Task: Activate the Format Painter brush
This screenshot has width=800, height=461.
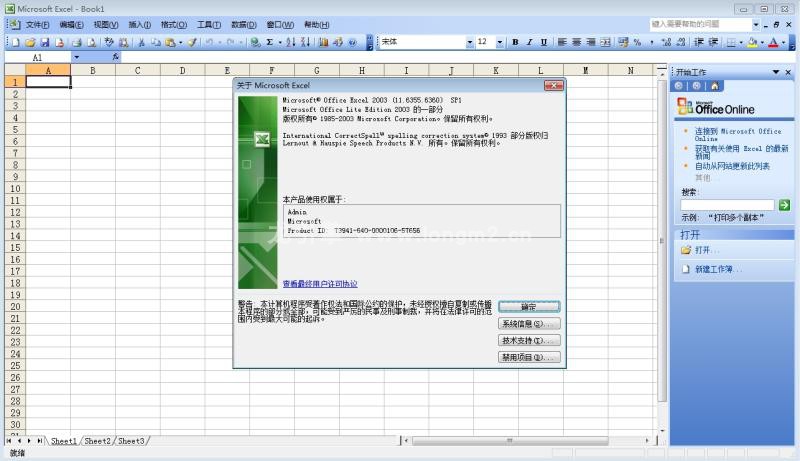Action: coord(192,42)
